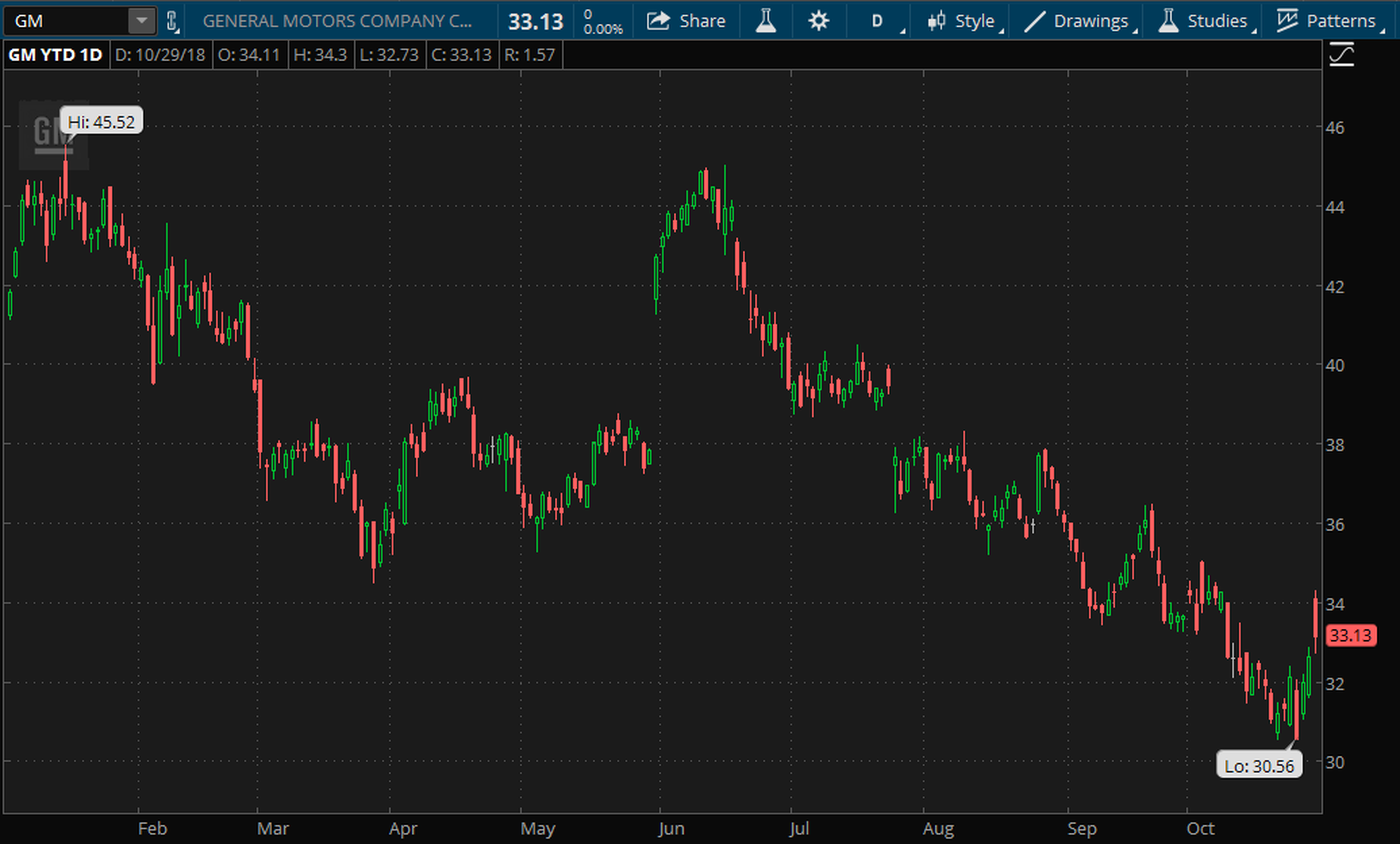Viewport: 1400px width, 844px height.
Task: Click the 32 price axis label
Action: pyautogui.click(x=1335, y=683)
